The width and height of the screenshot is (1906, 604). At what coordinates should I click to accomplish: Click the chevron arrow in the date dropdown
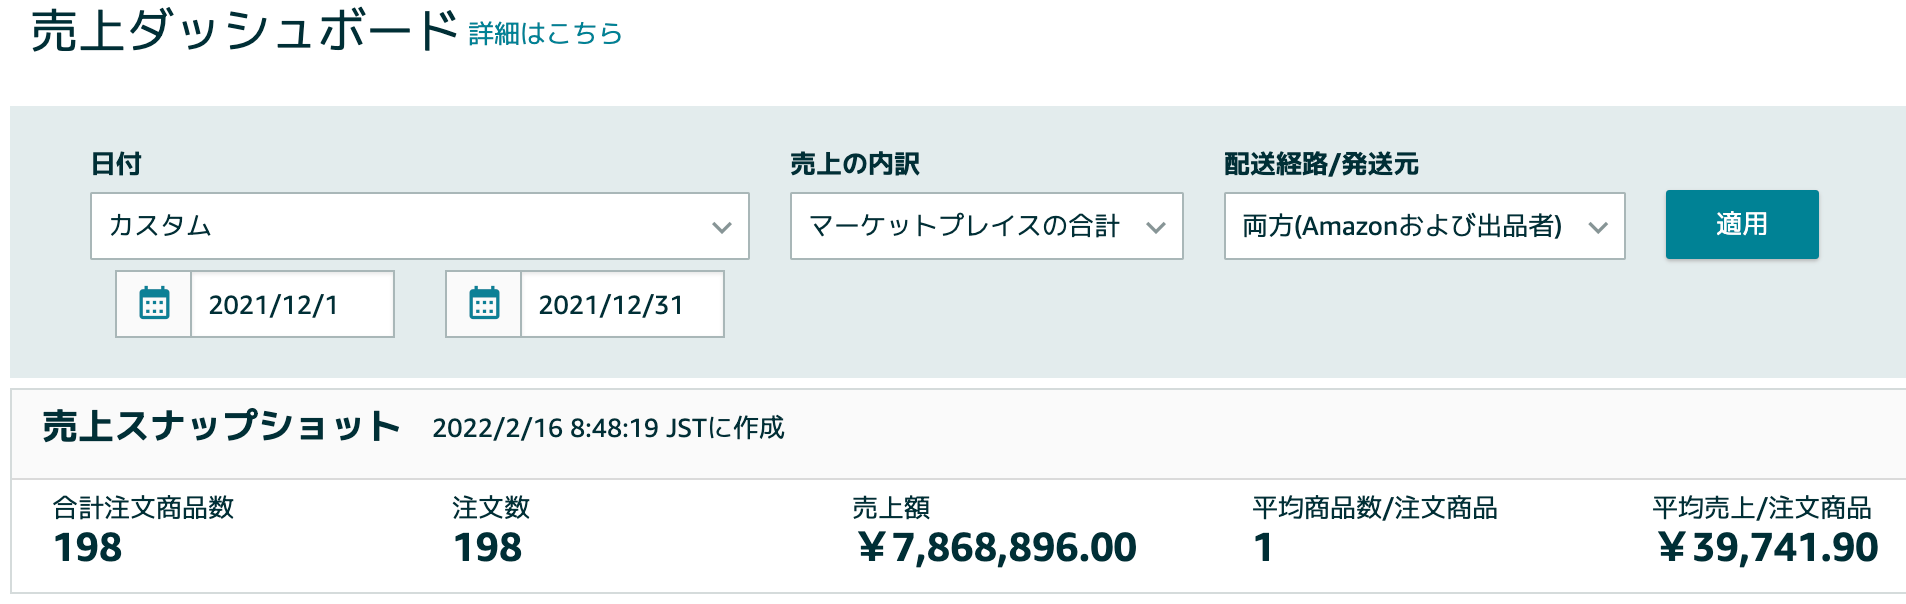tap(722, 228)
